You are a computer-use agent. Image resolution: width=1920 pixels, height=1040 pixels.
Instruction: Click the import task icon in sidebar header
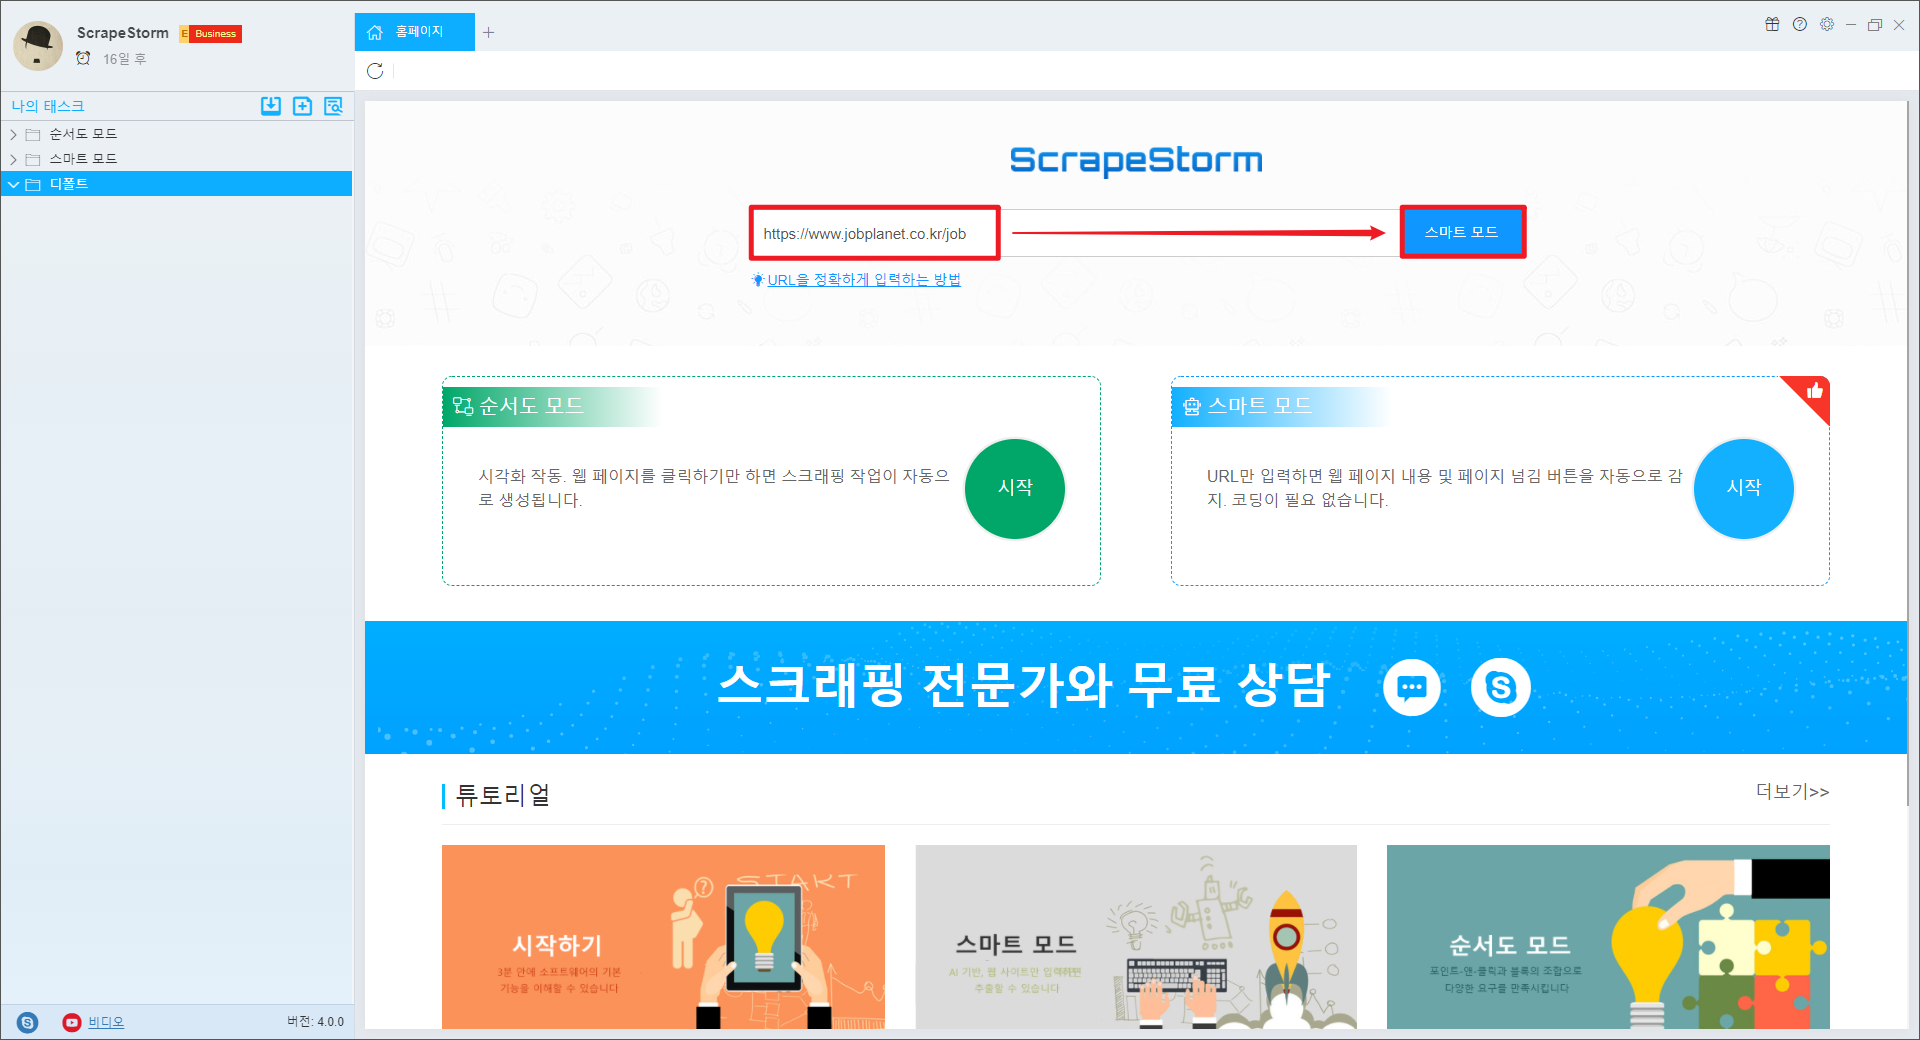tap(271, 106)
